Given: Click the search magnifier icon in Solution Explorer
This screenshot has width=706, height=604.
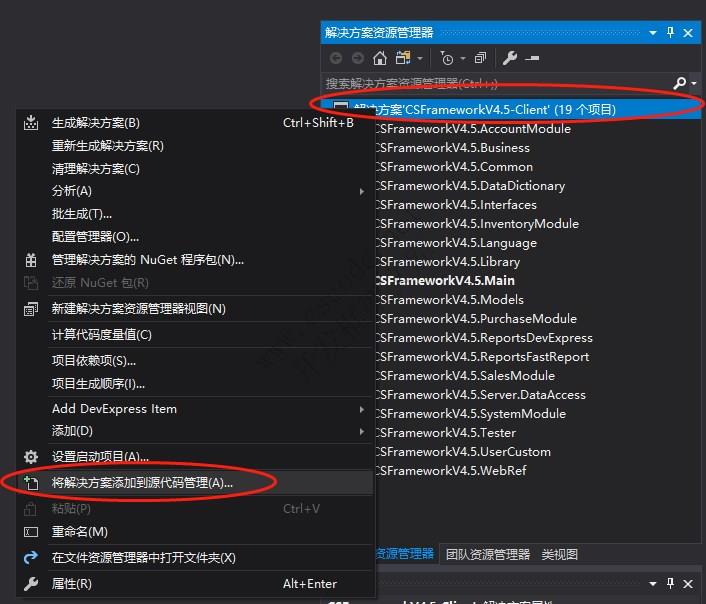Looking at the screenshot, I should pos(680,83).
